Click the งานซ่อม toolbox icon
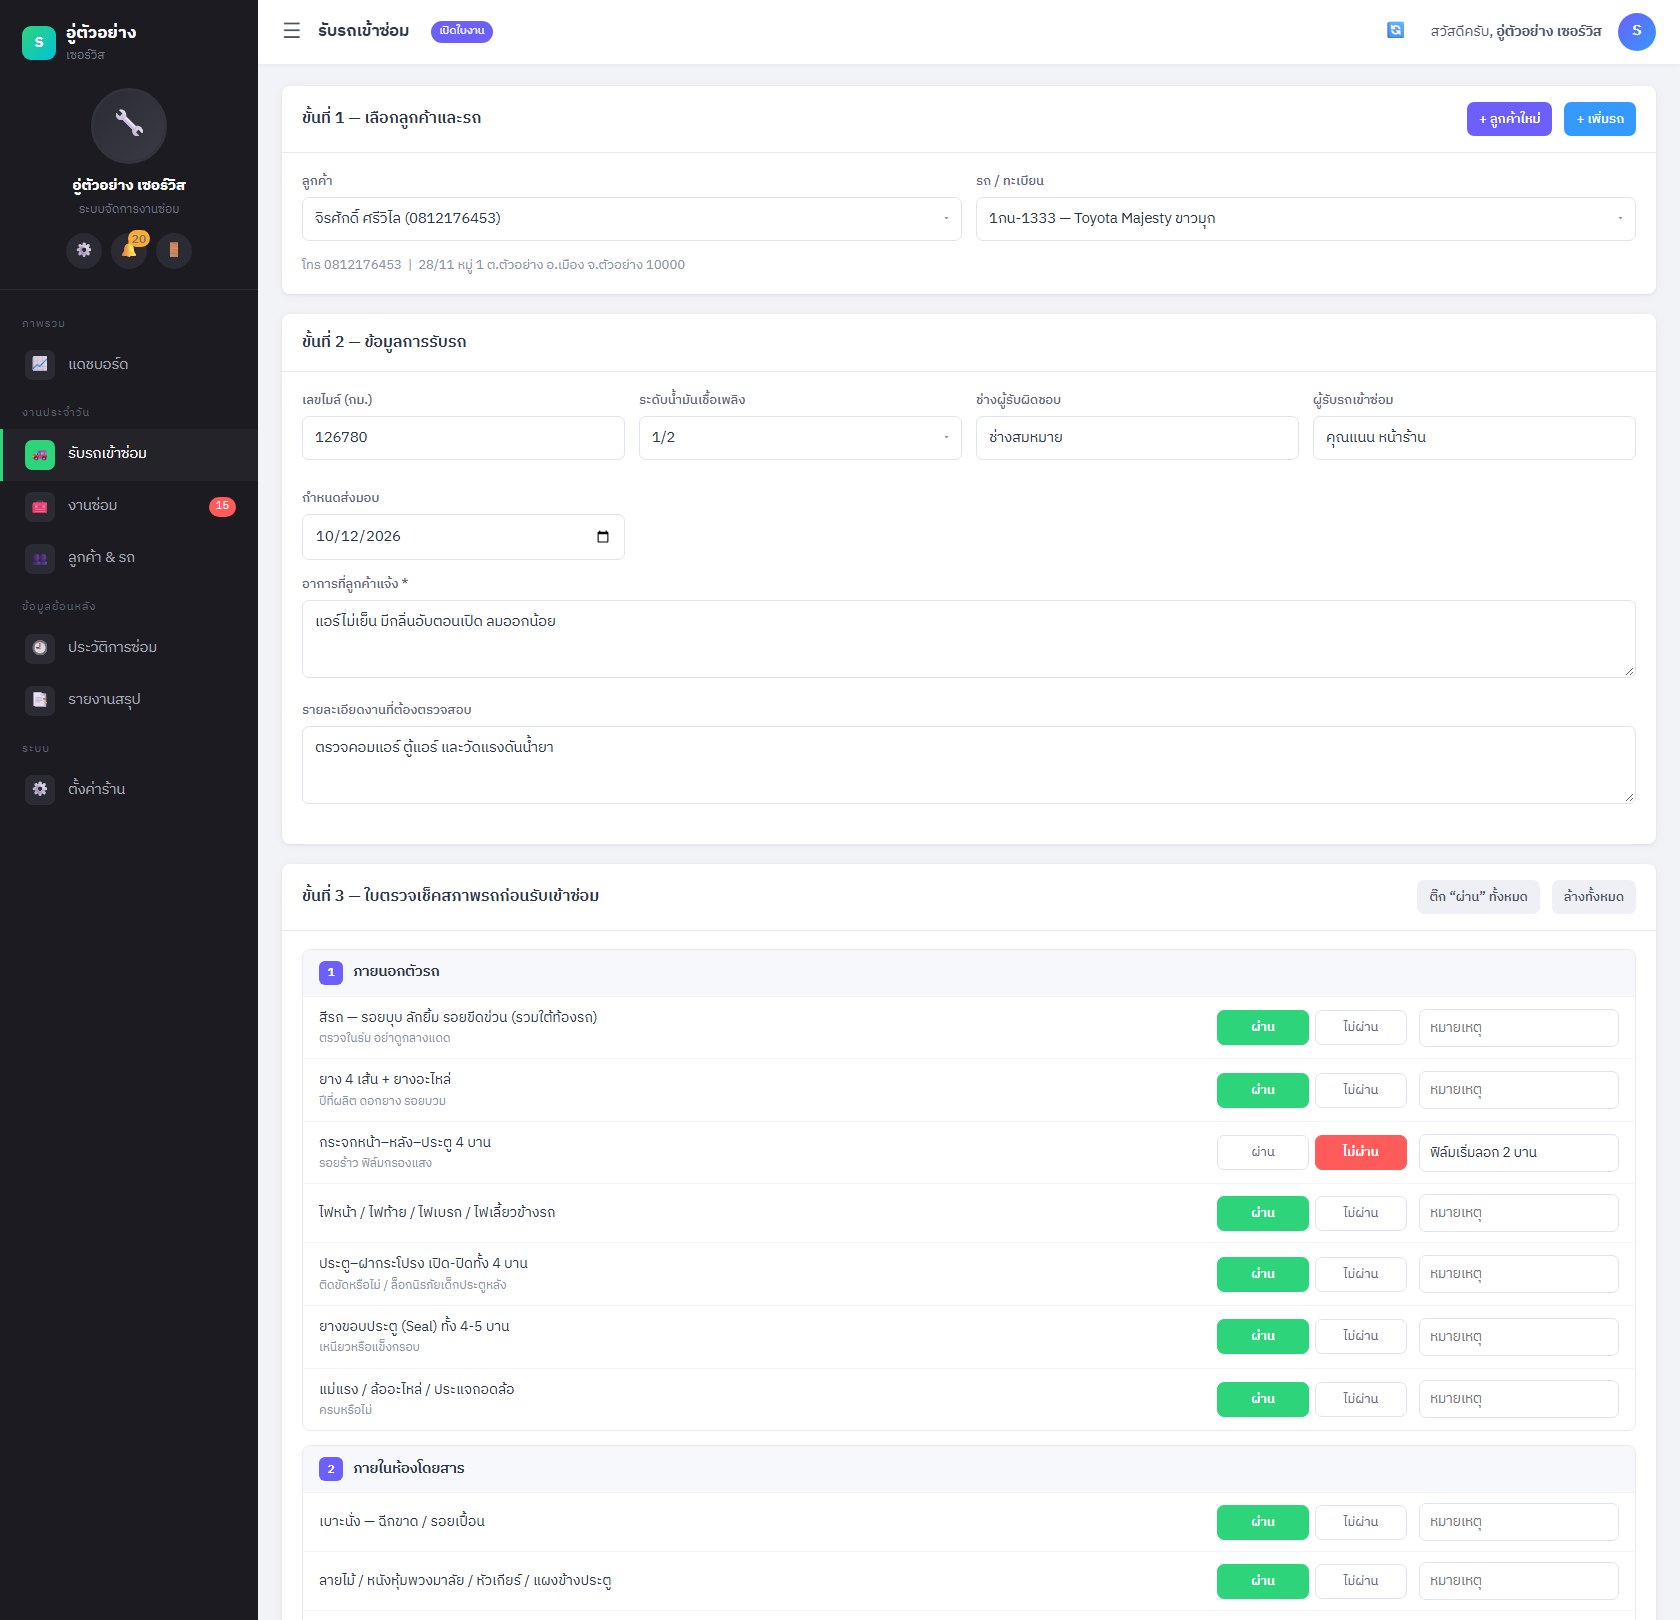This screenshot has width=1680, height=1620. [40, 506]
